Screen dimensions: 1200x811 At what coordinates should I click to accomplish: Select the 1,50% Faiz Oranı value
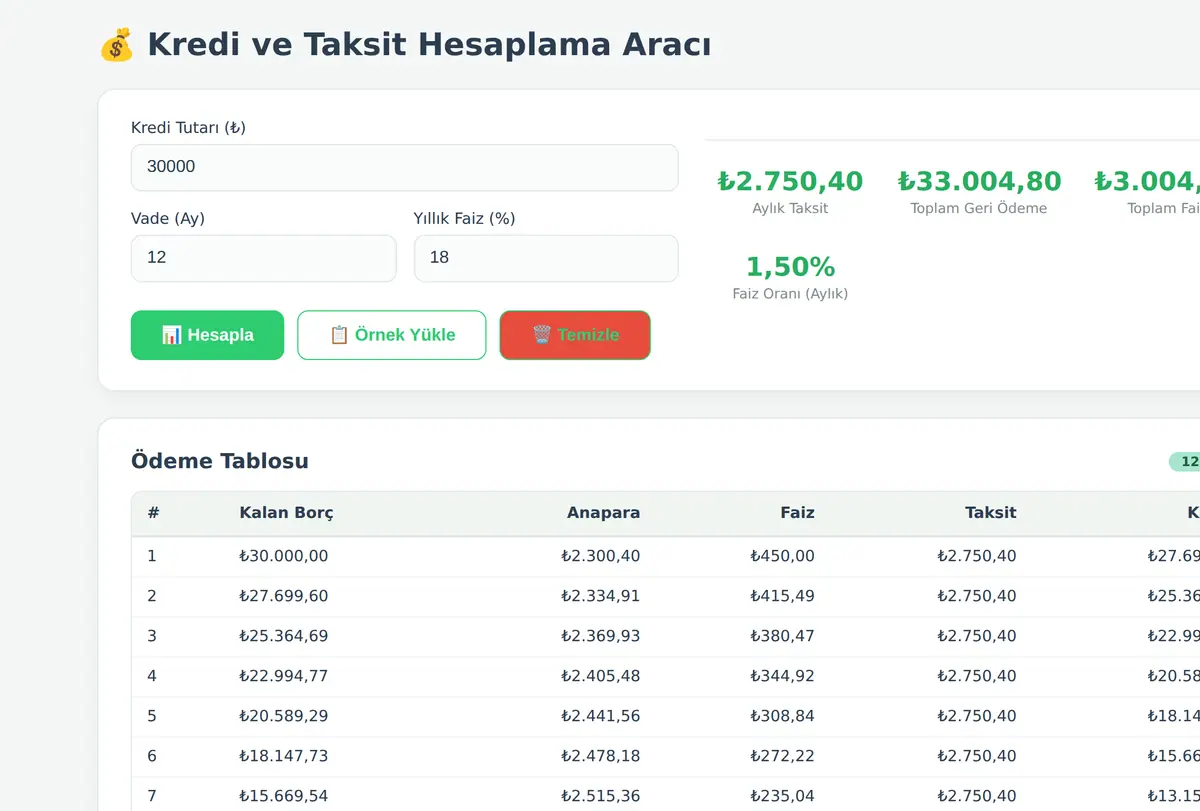point(790,267)
